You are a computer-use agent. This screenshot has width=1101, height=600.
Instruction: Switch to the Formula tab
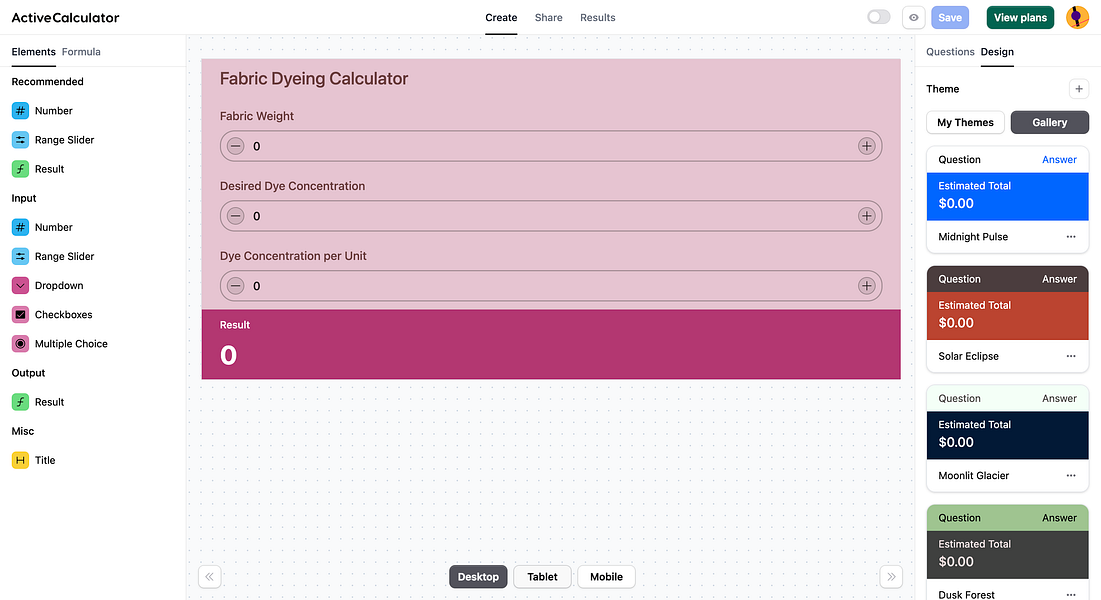81,51
